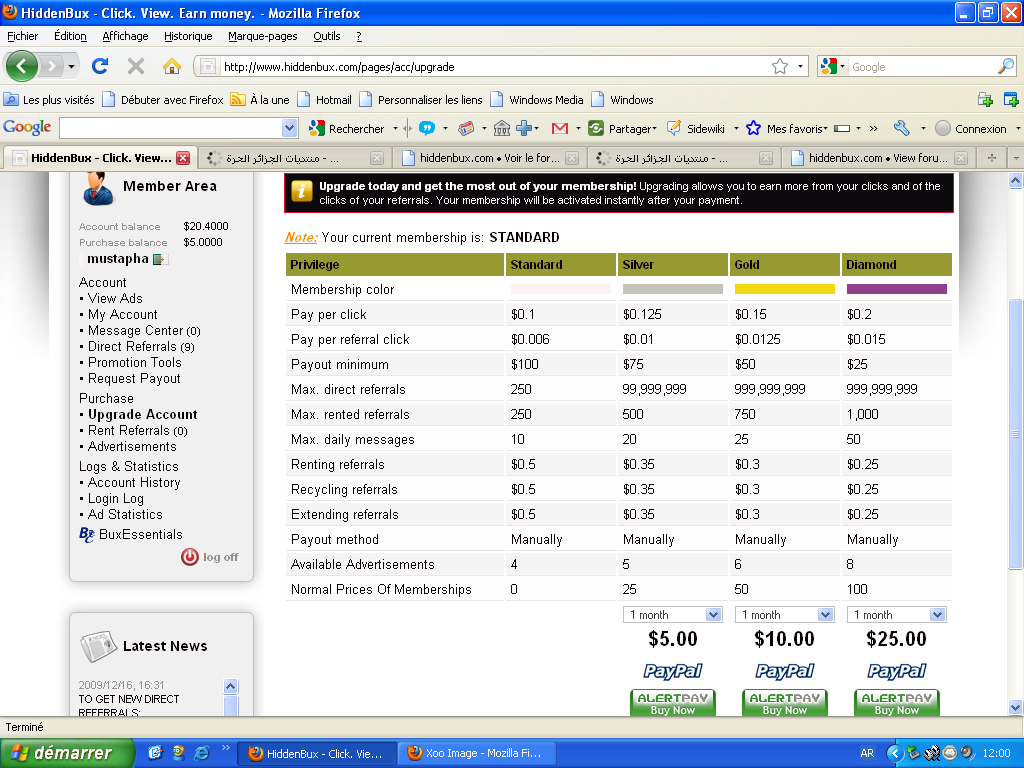The height and width of the screenshot is (768, 1024).
Task: Bookmark this page with the star icon
Action: (779, 67)
